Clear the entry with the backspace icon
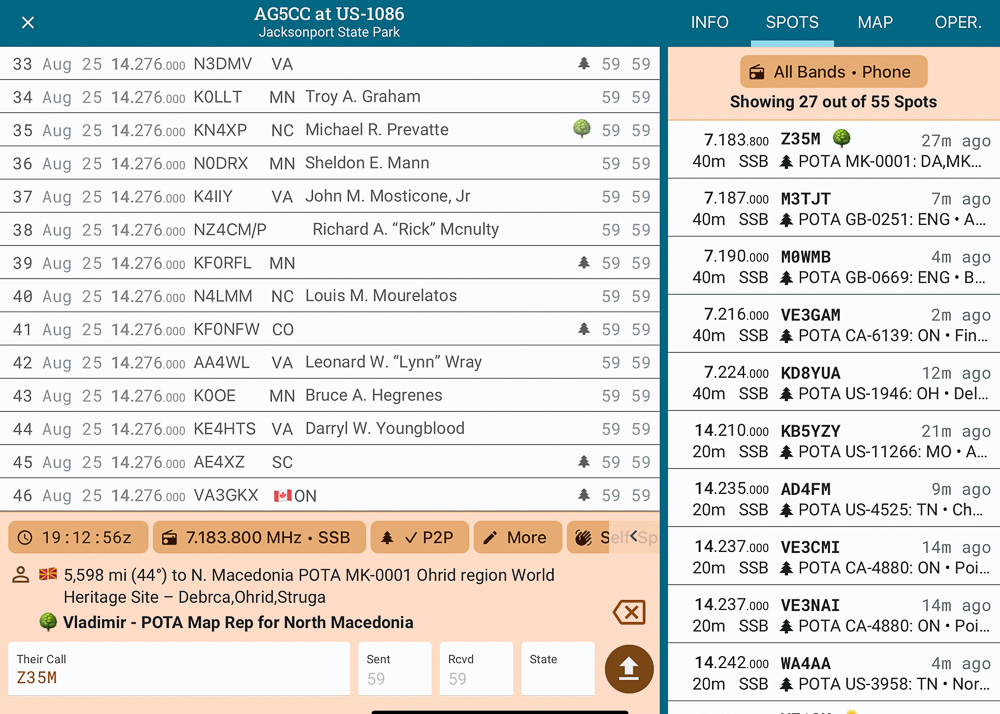 click(629, 612)
